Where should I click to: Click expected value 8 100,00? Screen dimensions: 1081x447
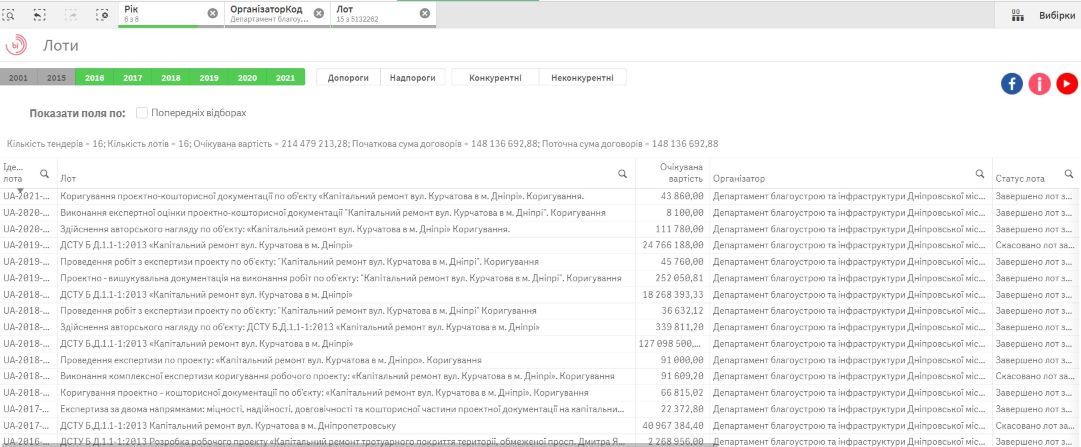687,213
